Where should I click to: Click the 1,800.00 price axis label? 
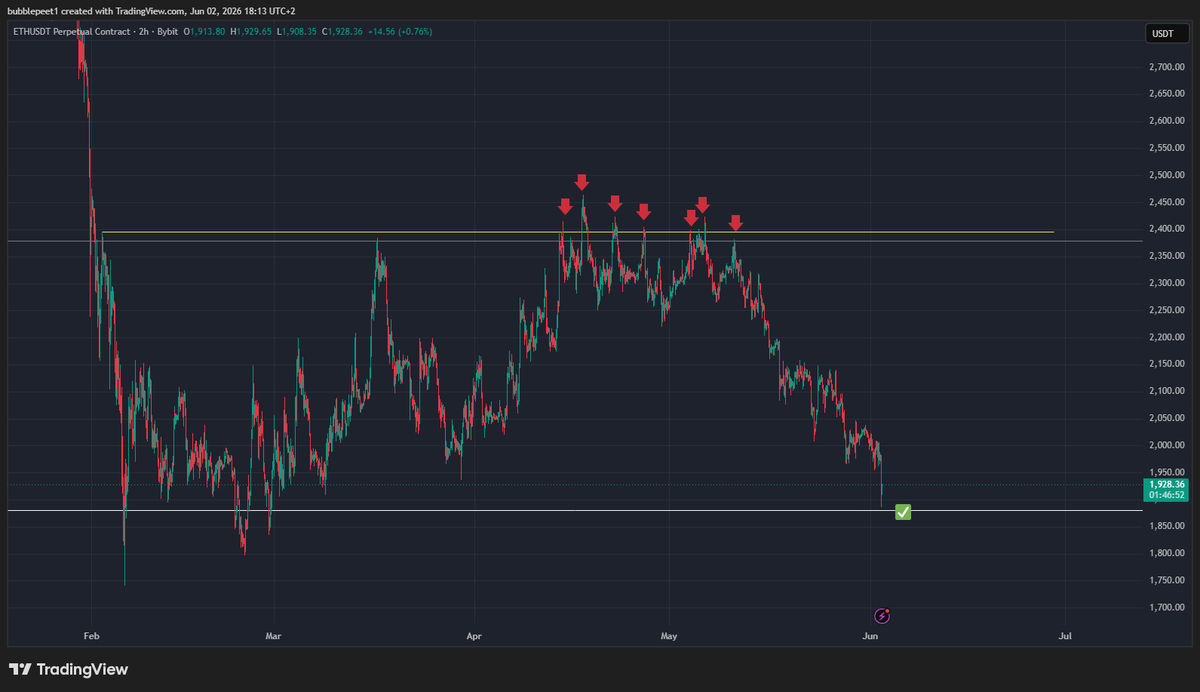pos(1167,553)
